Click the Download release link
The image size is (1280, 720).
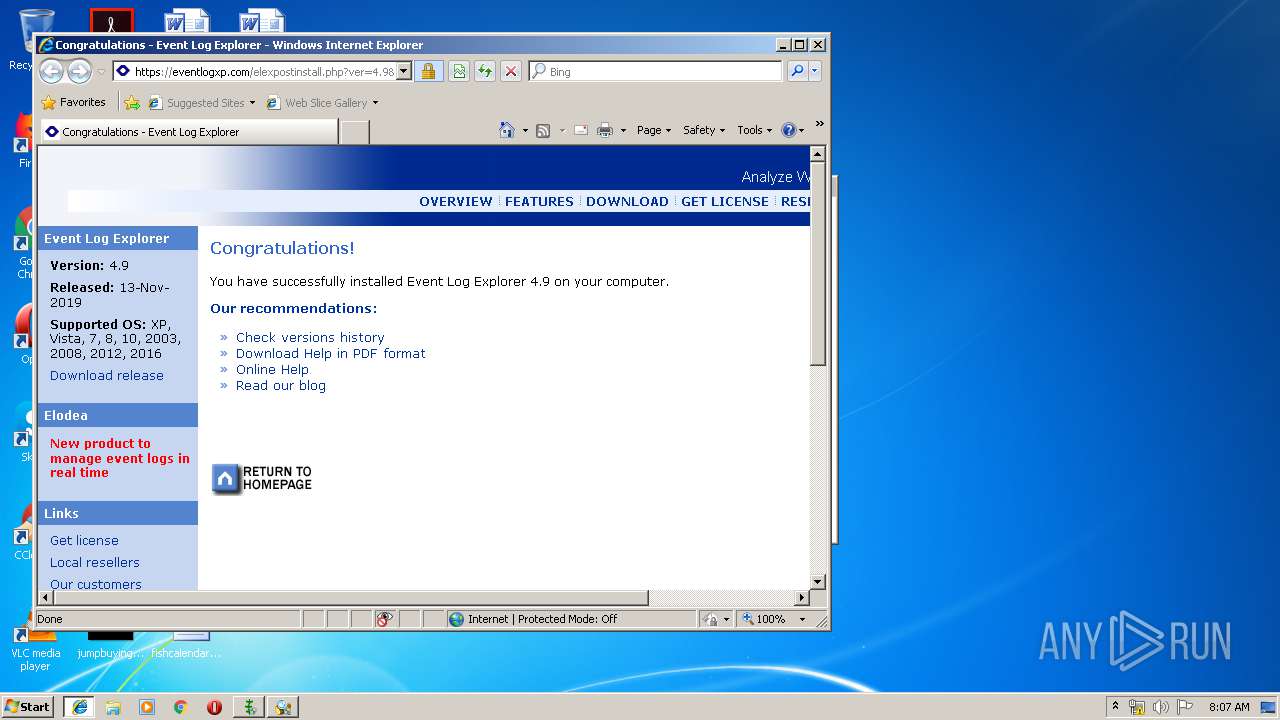(x=107, y=375)
